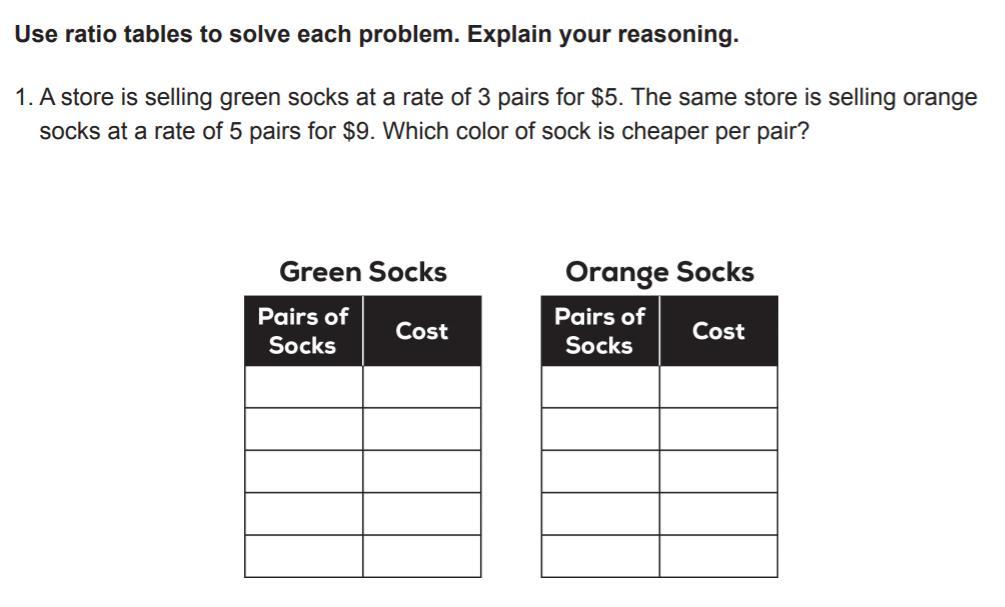
Task: Click the first empty Green Socks pairs cell
Action: pyautogui.click(x=304, y=387)
